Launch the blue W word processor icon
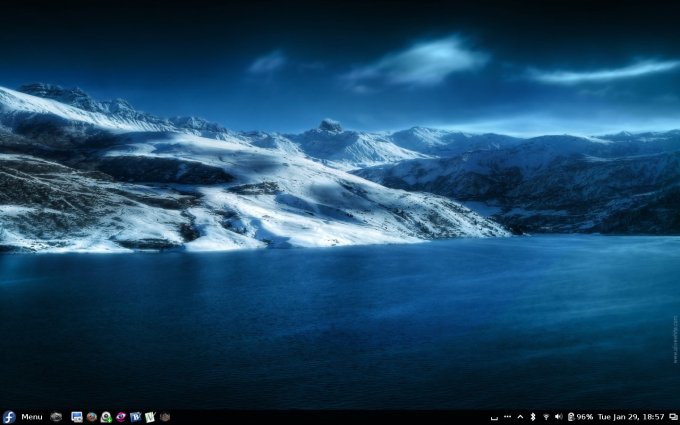This screenshot has height=425, width=680. [x=136, y=417]
